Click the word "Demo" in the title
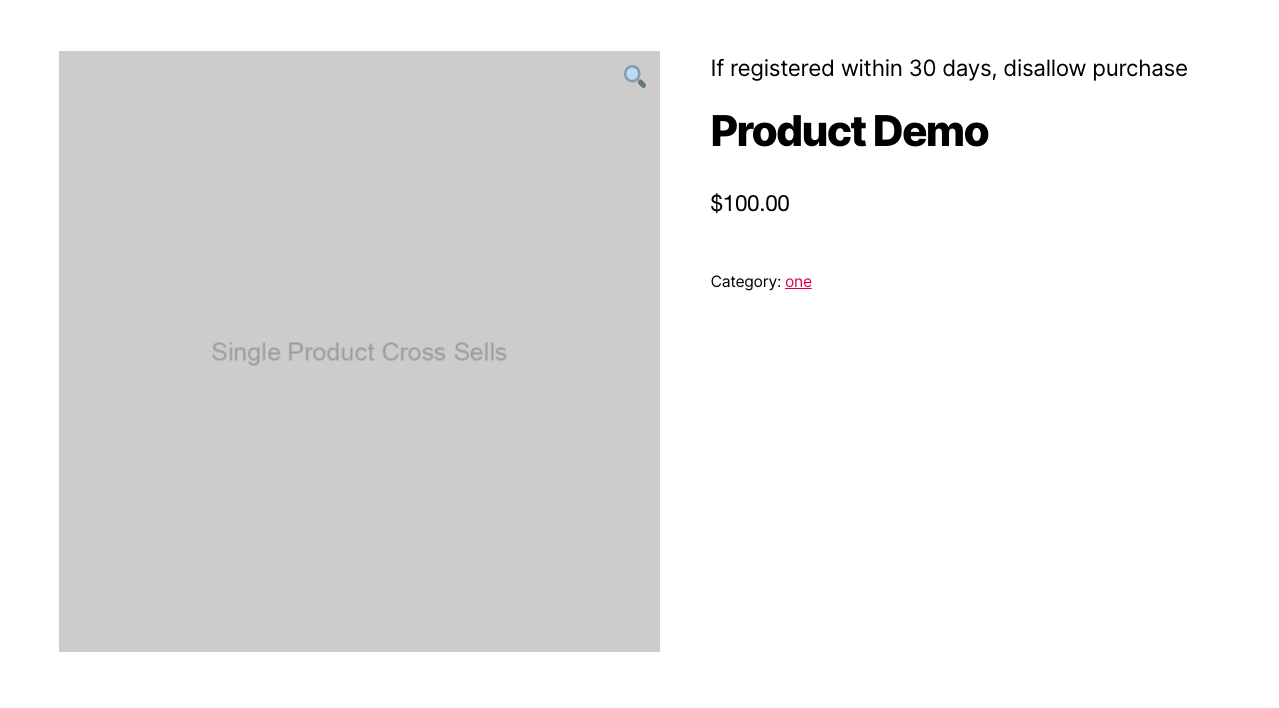The height and width of the screenshot is (708, 1279). 930,131
